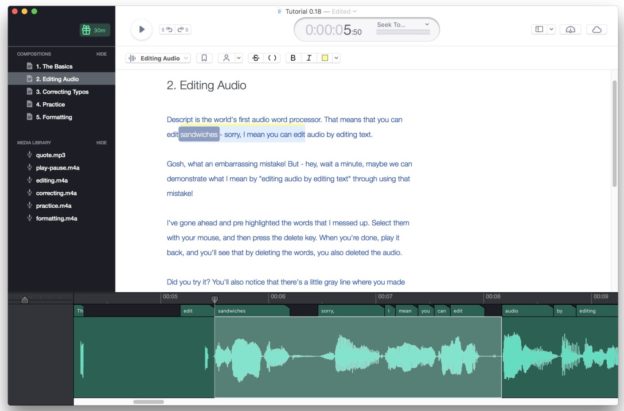The width and height of the screenshot is (624, 411).
Task: Select composition 2. Editing Audio
Action: tap(62, 79)
